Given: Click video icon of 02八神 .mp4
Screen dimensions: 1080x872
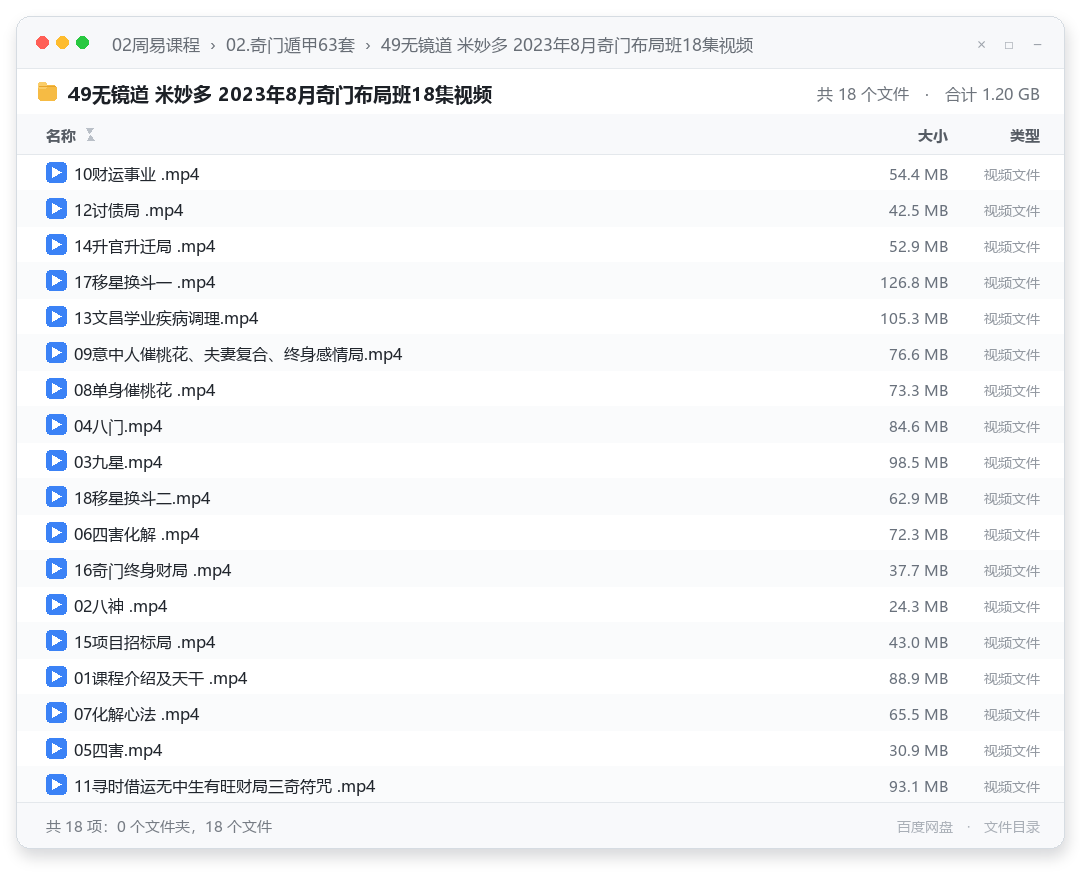Looking at the screenshot, I should pyautogui.click(x=56, y=605).
